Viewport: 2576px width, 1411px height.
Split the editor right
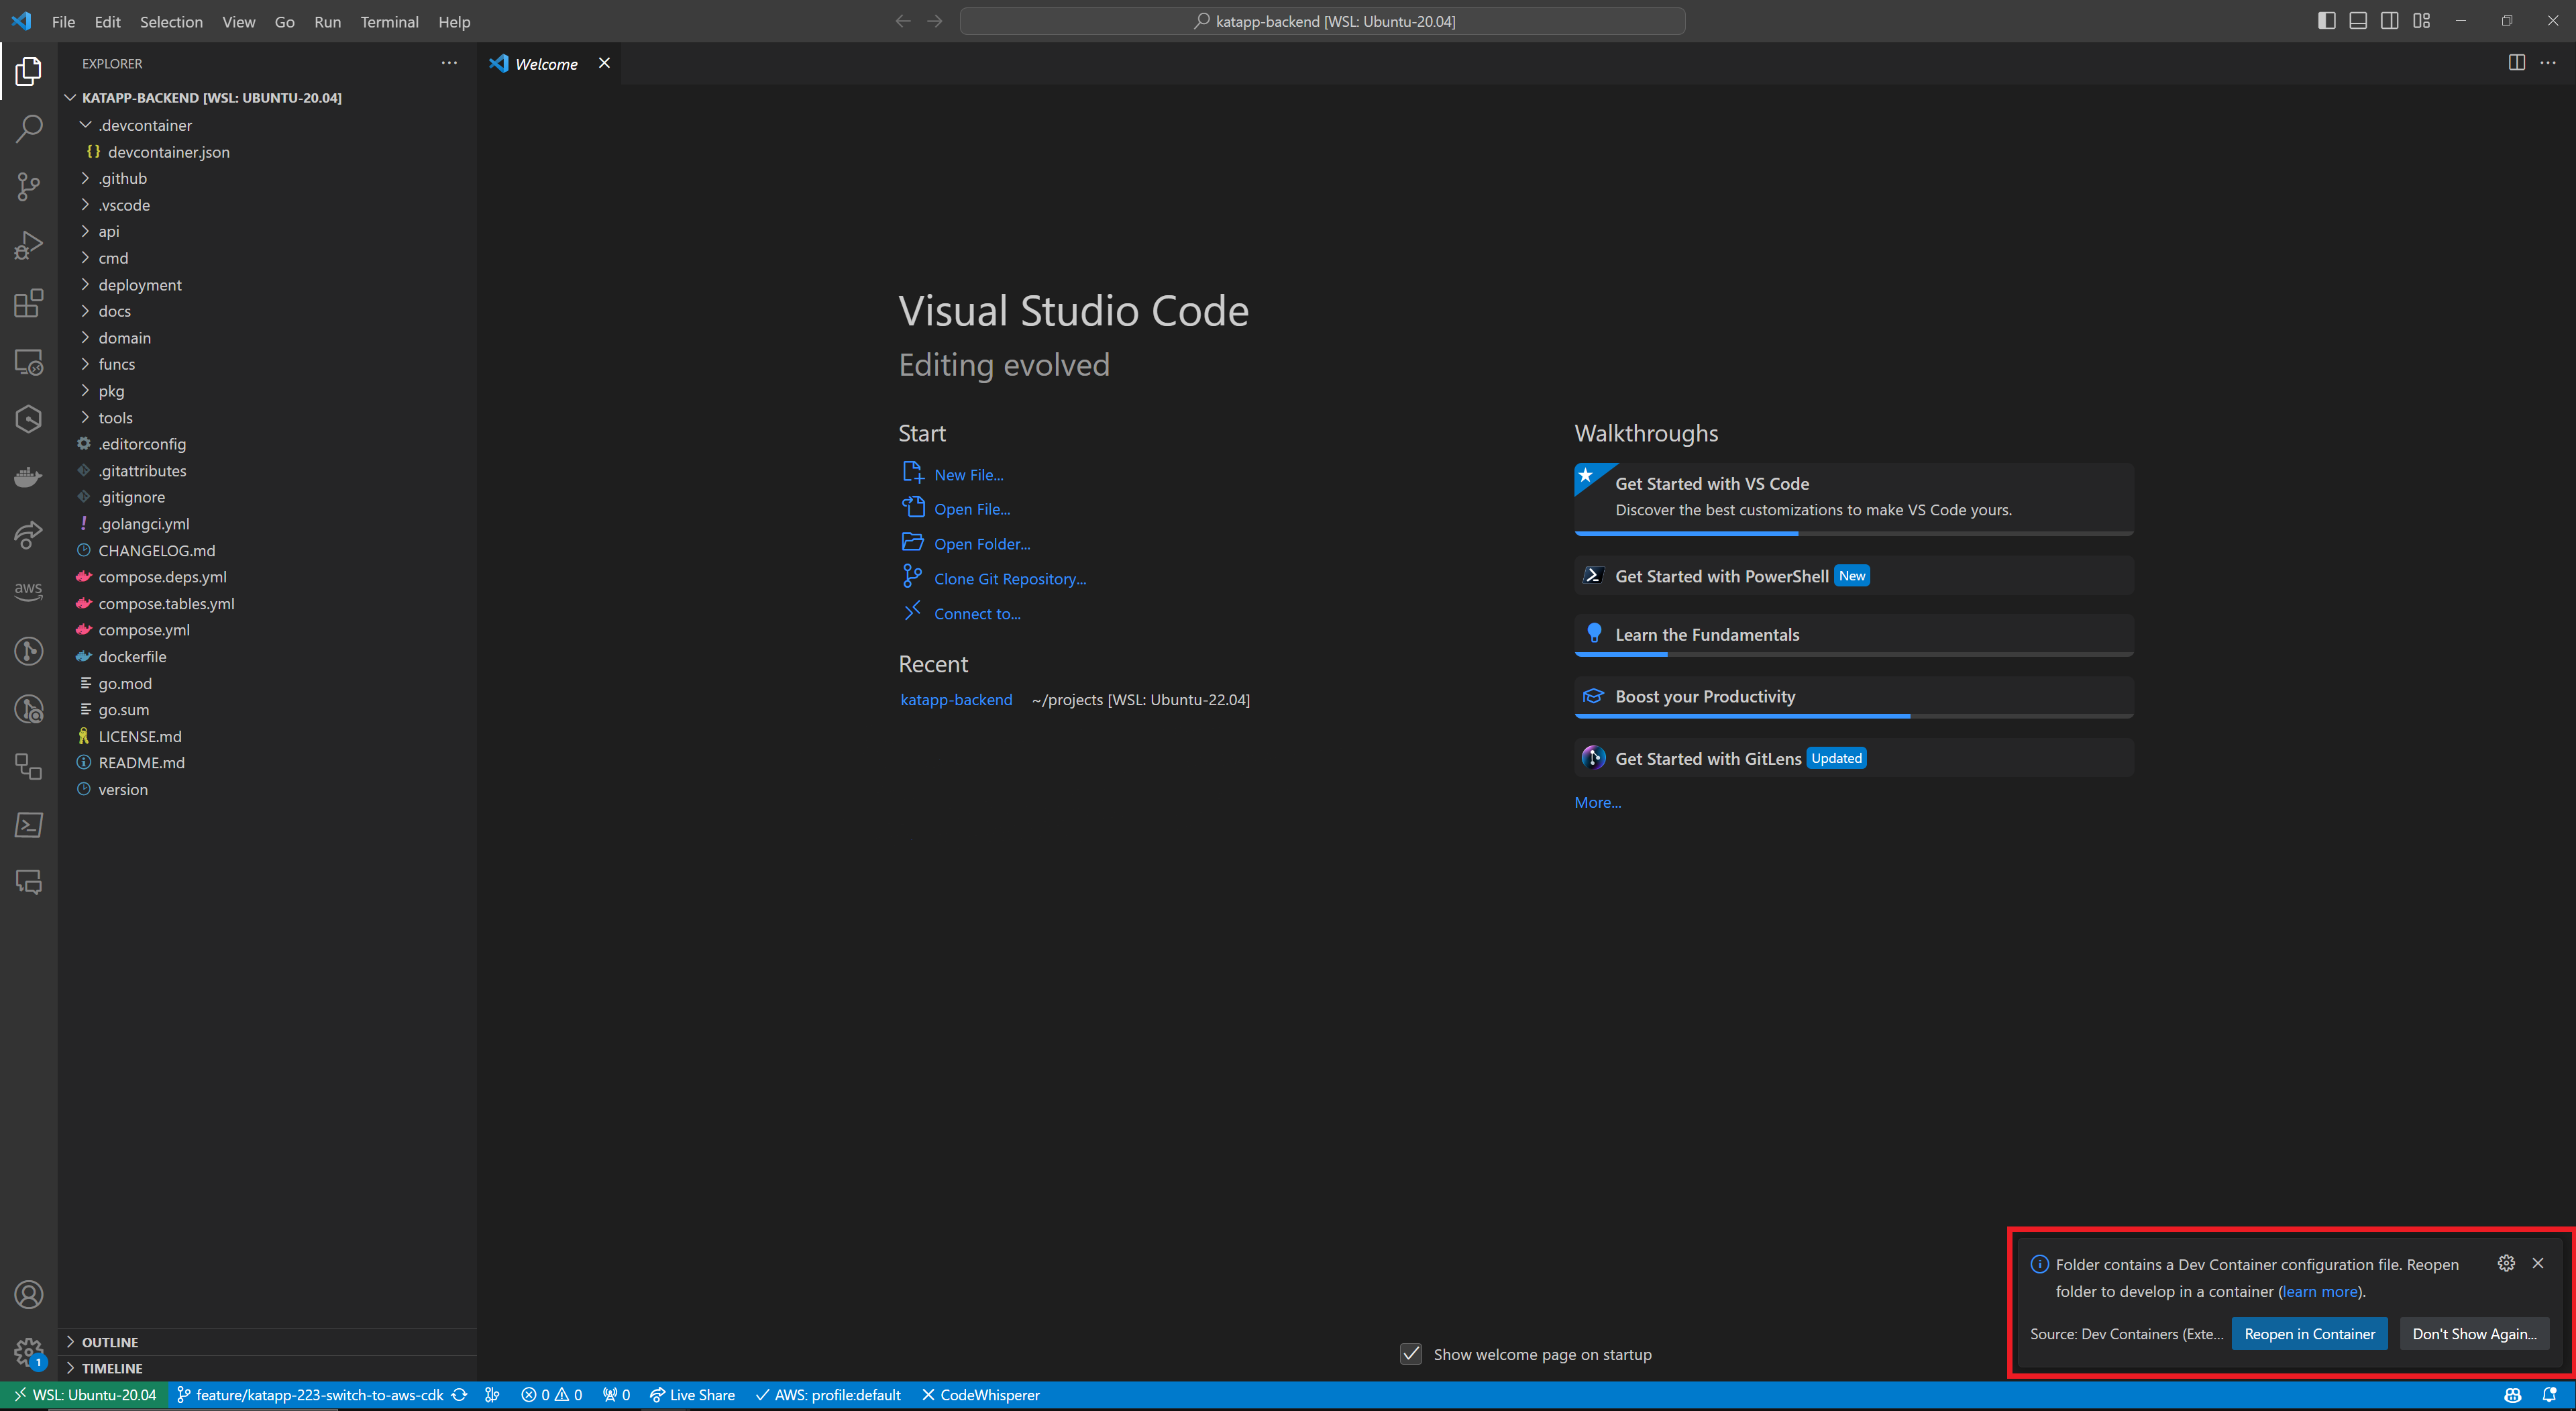coord(2517,63)
